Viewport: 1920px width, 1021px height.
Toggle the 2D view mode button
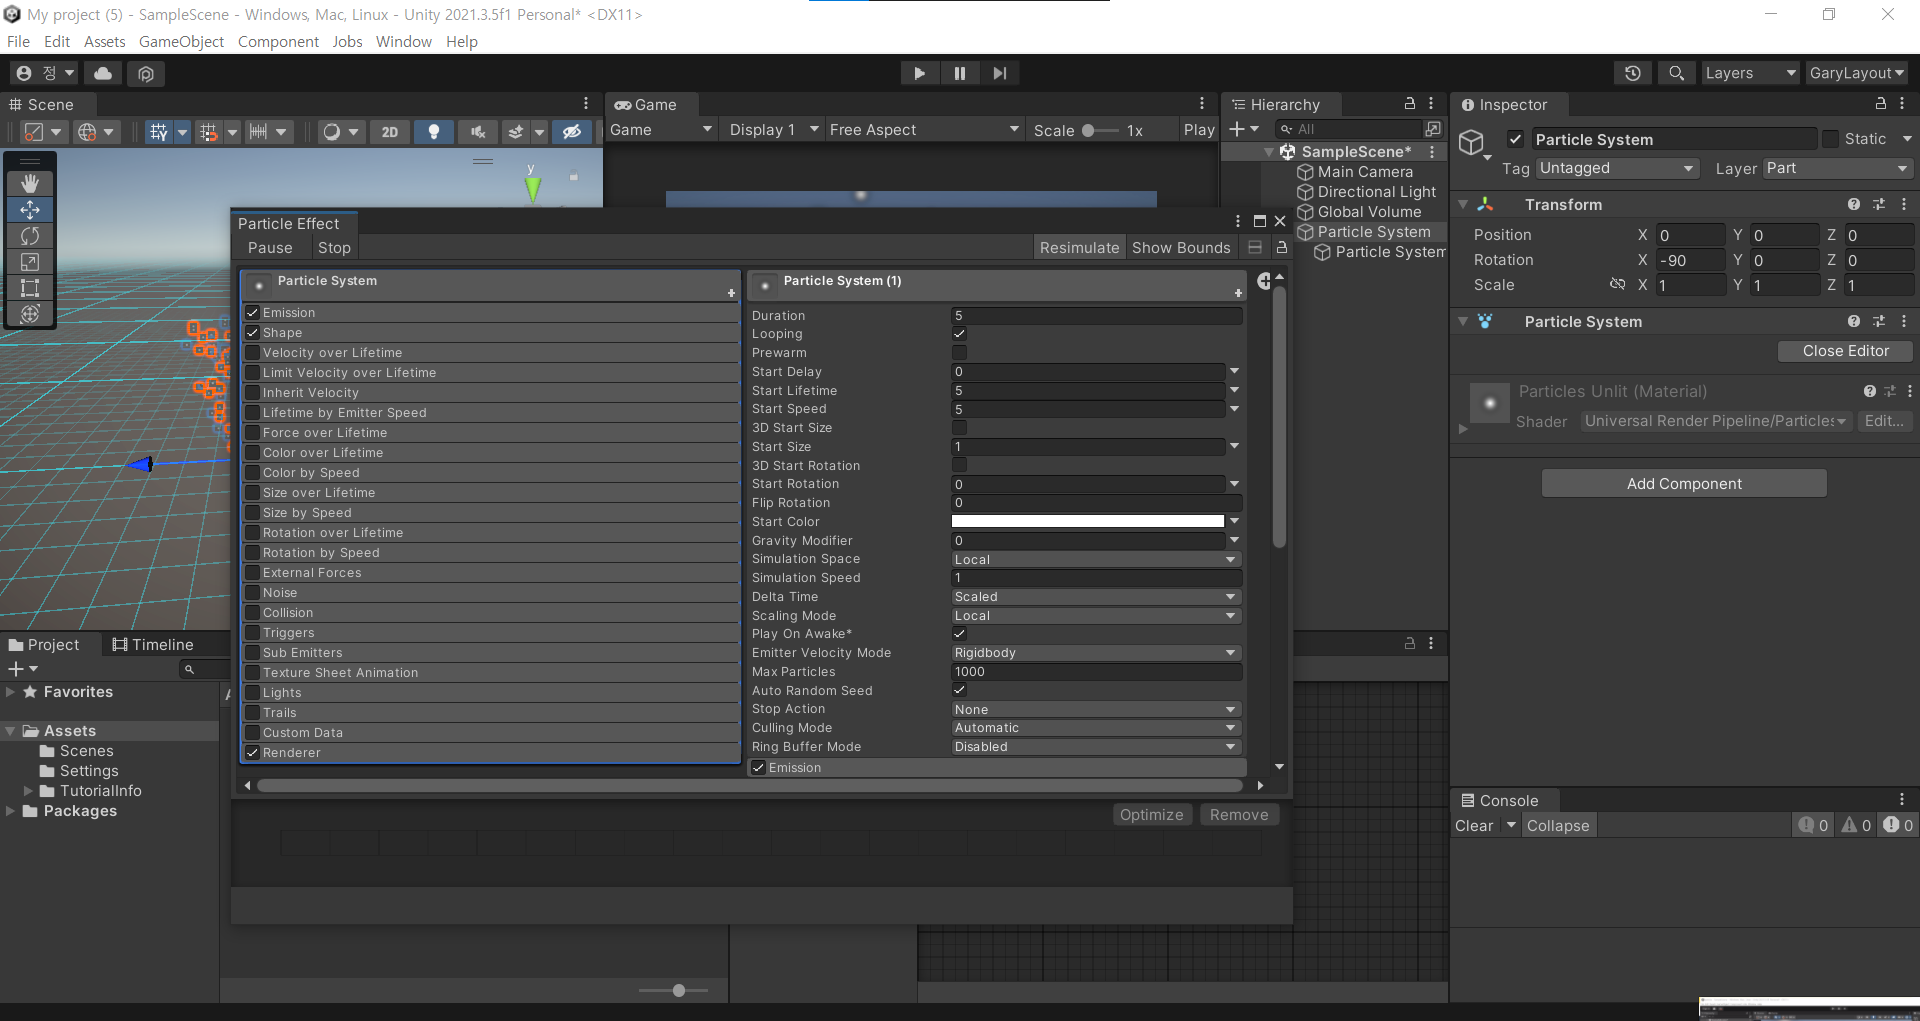click(x=390, y=131)
